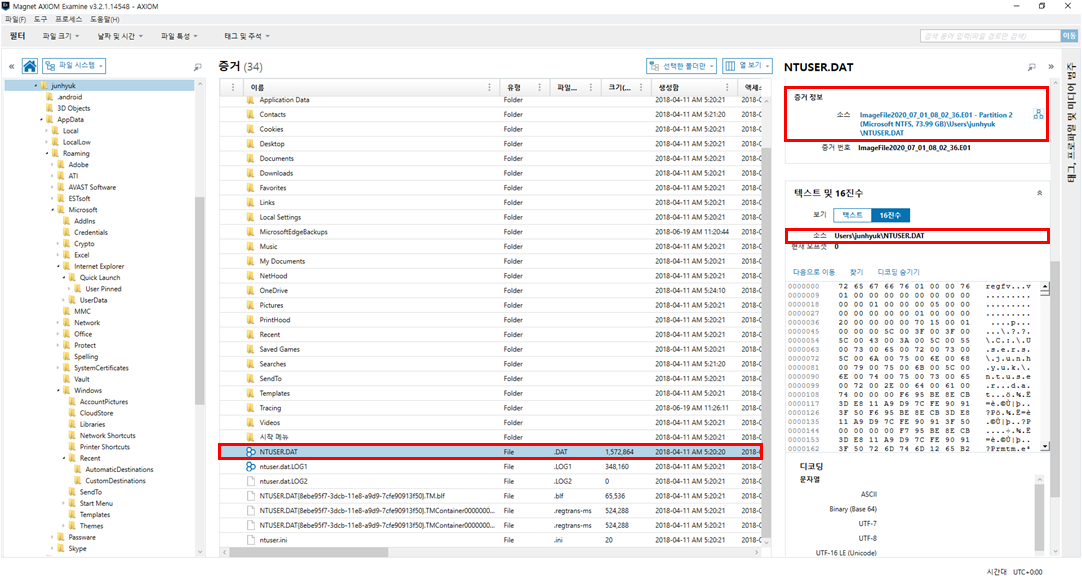
Task: Select AVAST Software in folder tree
Action: click(92, 188)
